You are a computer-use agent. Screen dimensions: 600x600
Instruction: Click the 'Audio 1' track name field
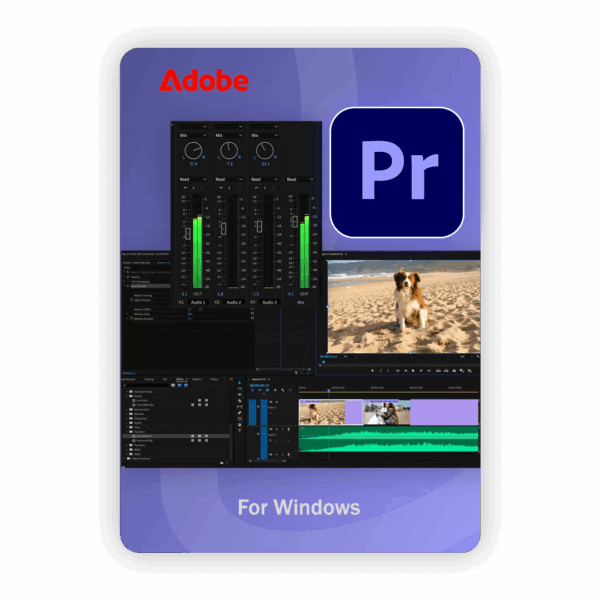pos(198,301)
